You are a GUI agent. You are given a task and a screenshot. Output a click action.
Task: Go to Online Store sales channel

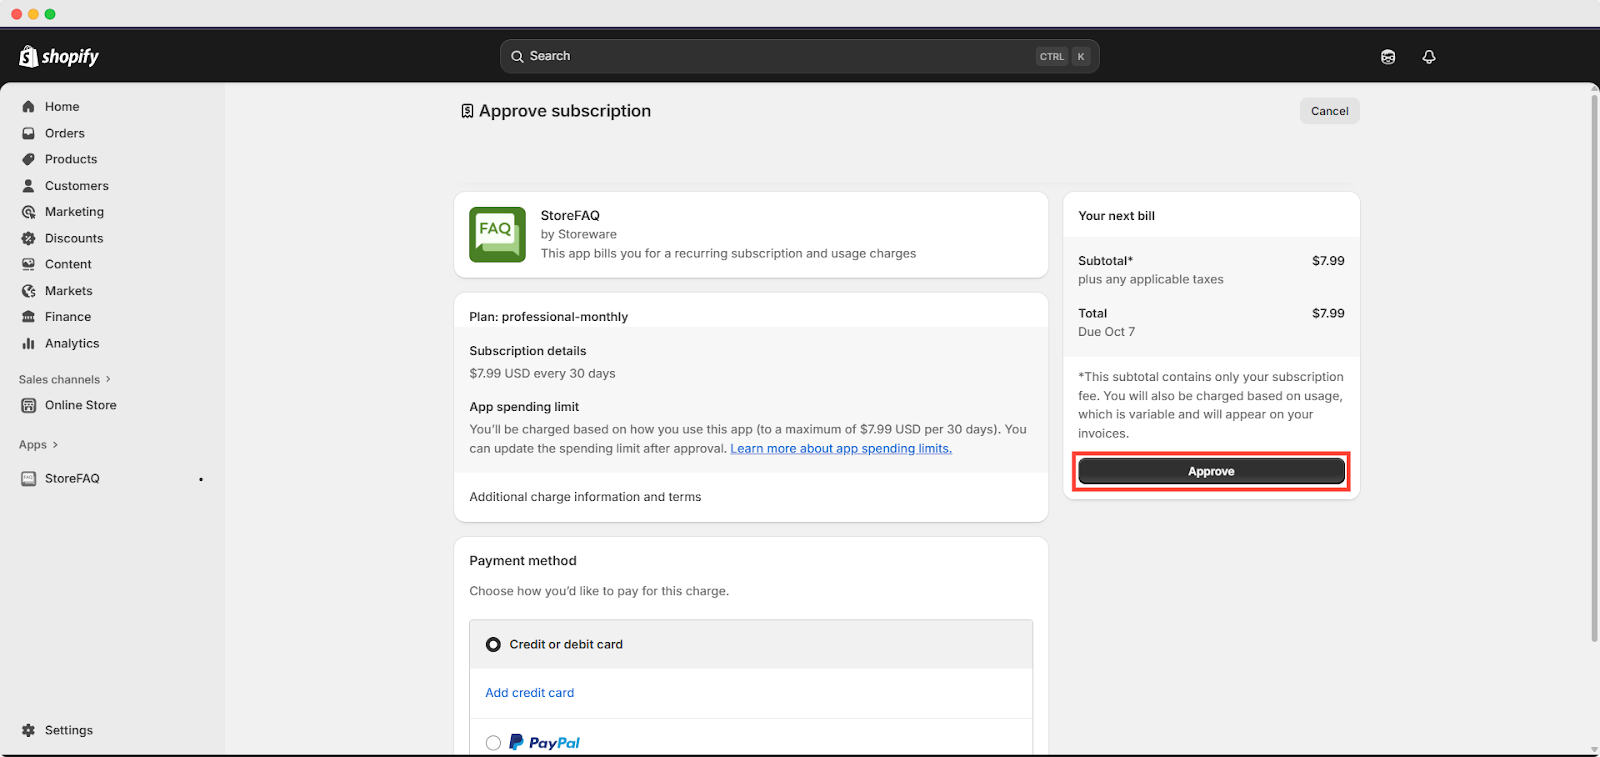pos(80,405)
